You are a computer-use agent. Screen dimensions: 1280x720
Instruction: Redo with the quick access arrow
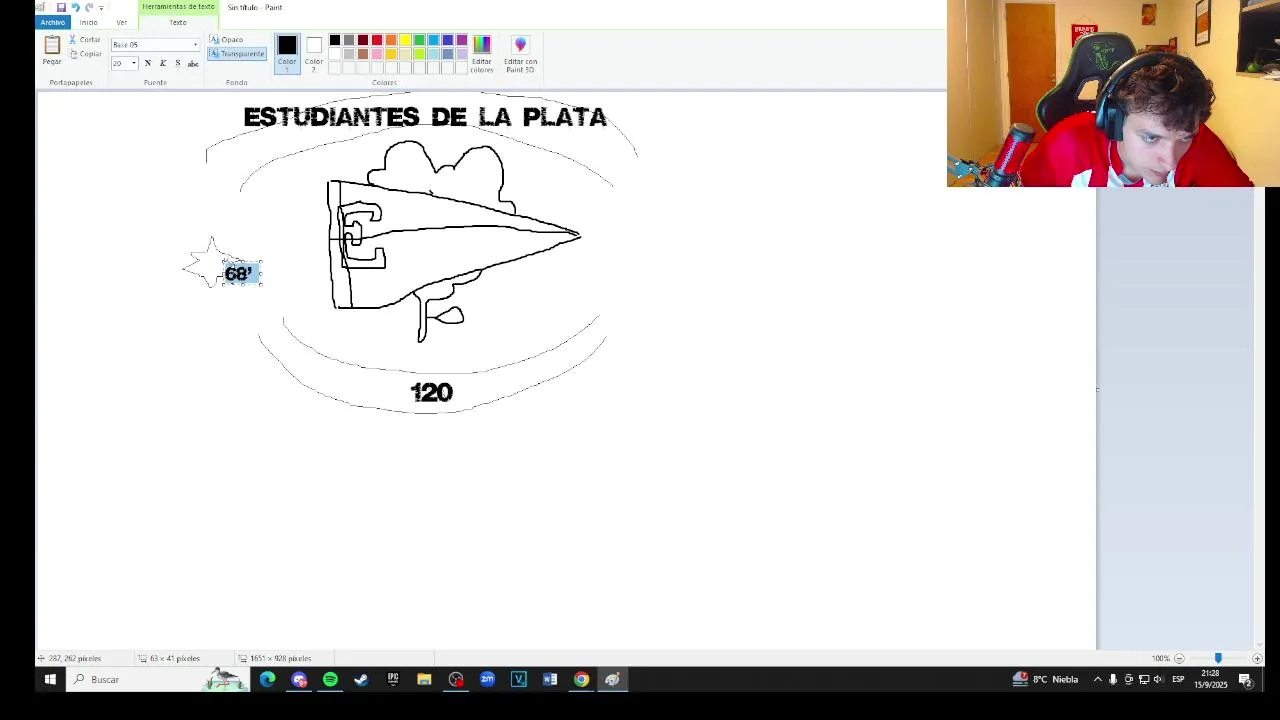point(88,7)
